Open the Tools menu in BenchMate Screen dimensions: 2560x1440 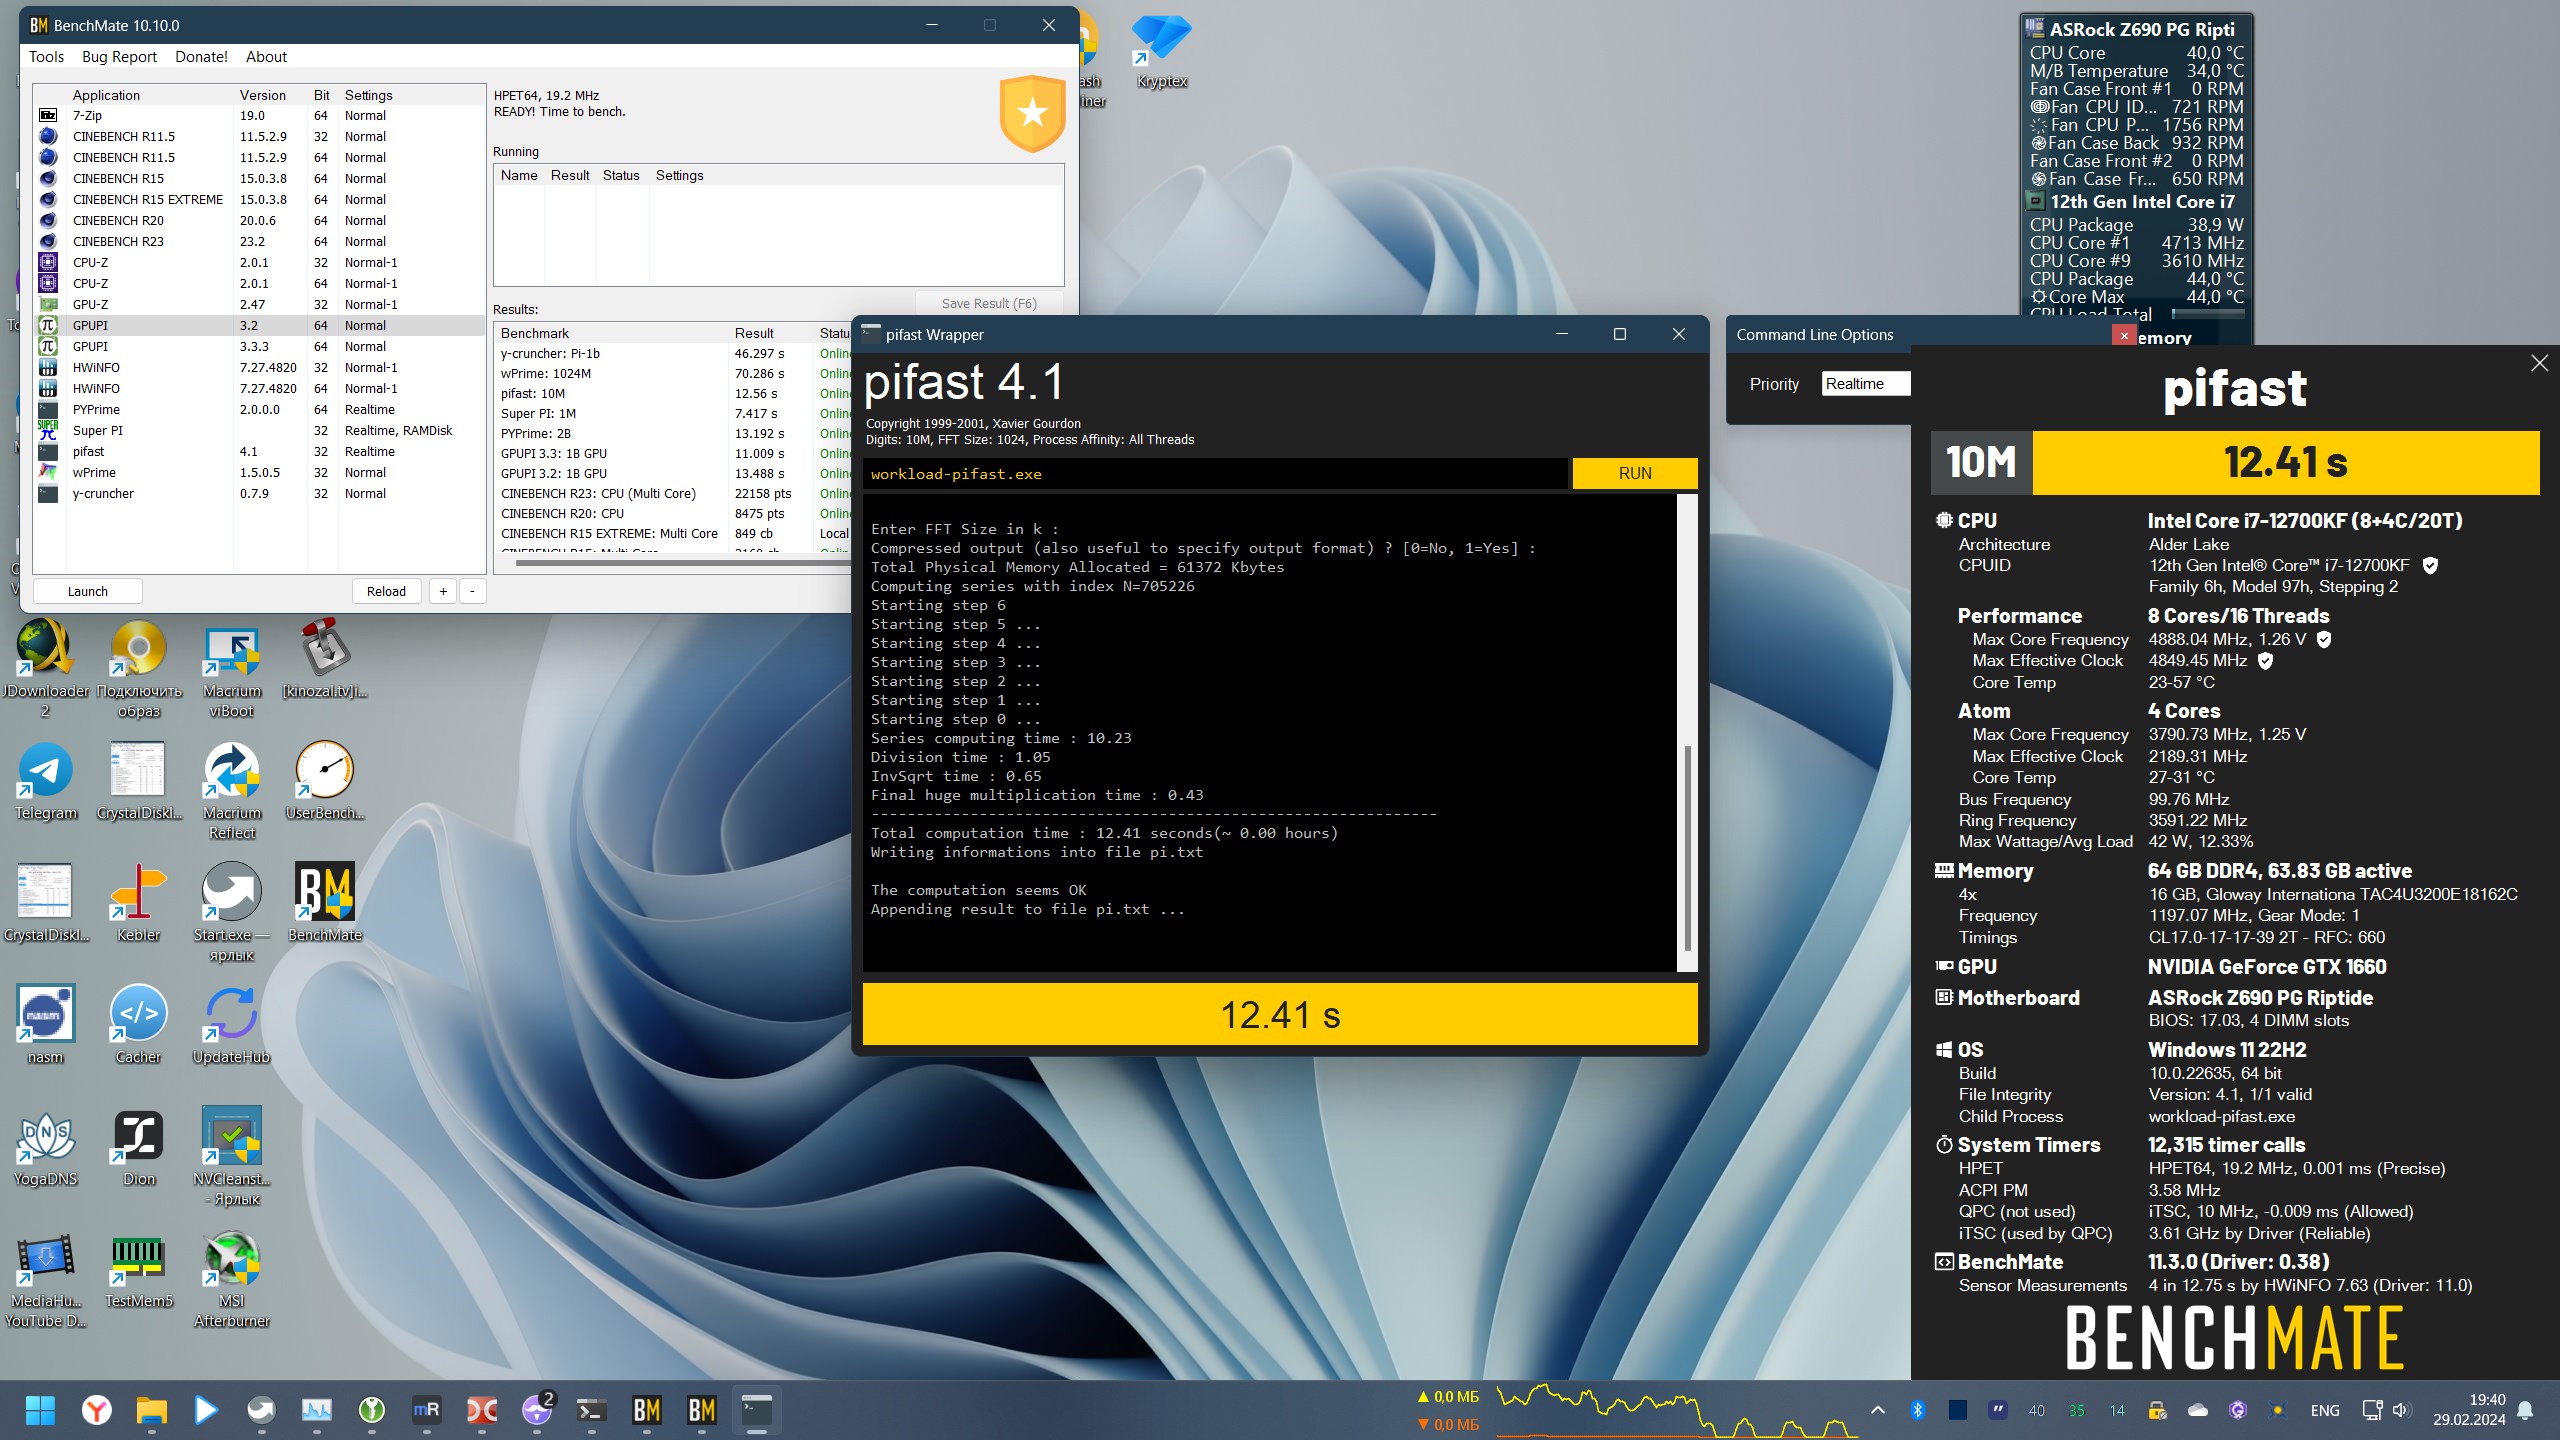click(x=46, y=57)
